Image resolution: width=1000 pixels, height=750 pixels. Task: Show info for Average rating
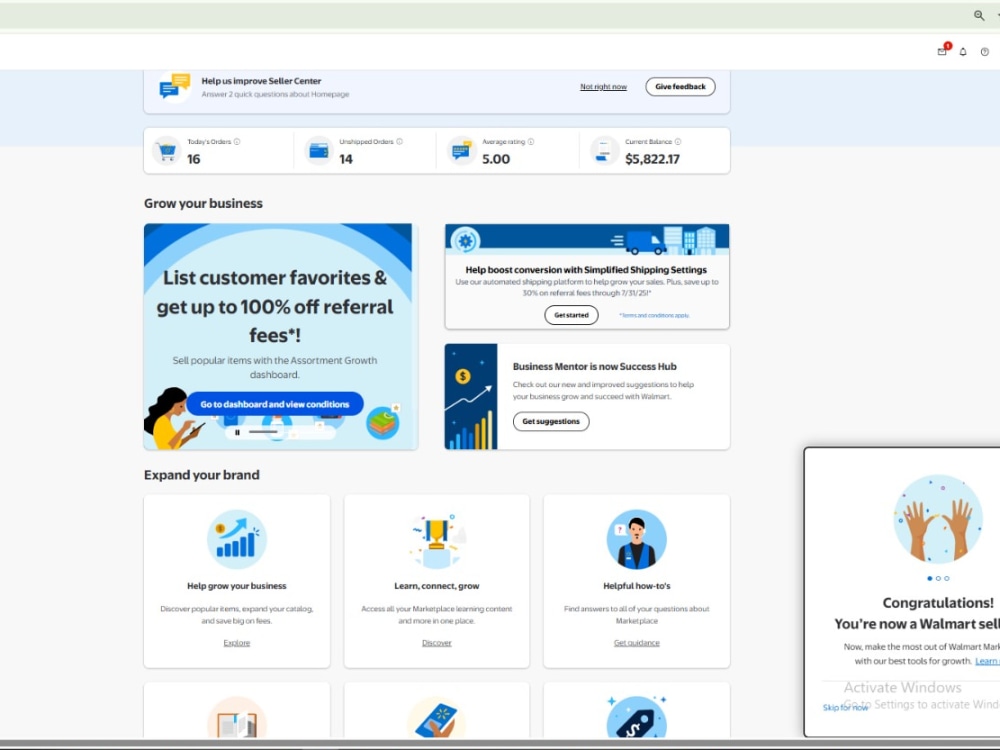click(531, 142)
